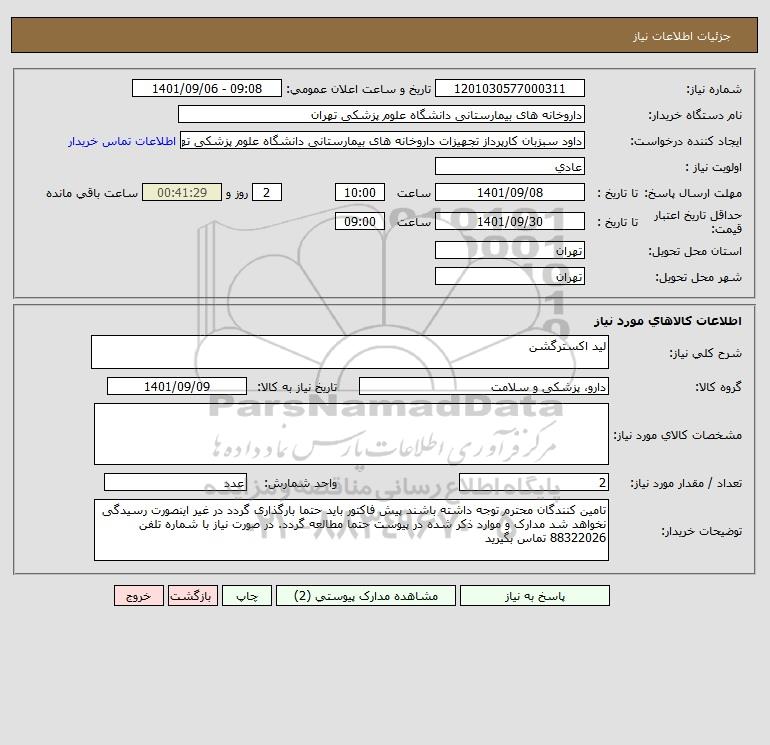Click the استان محل تحویل label
Screen dimensions: 770x745
click(x=695, y=251)
